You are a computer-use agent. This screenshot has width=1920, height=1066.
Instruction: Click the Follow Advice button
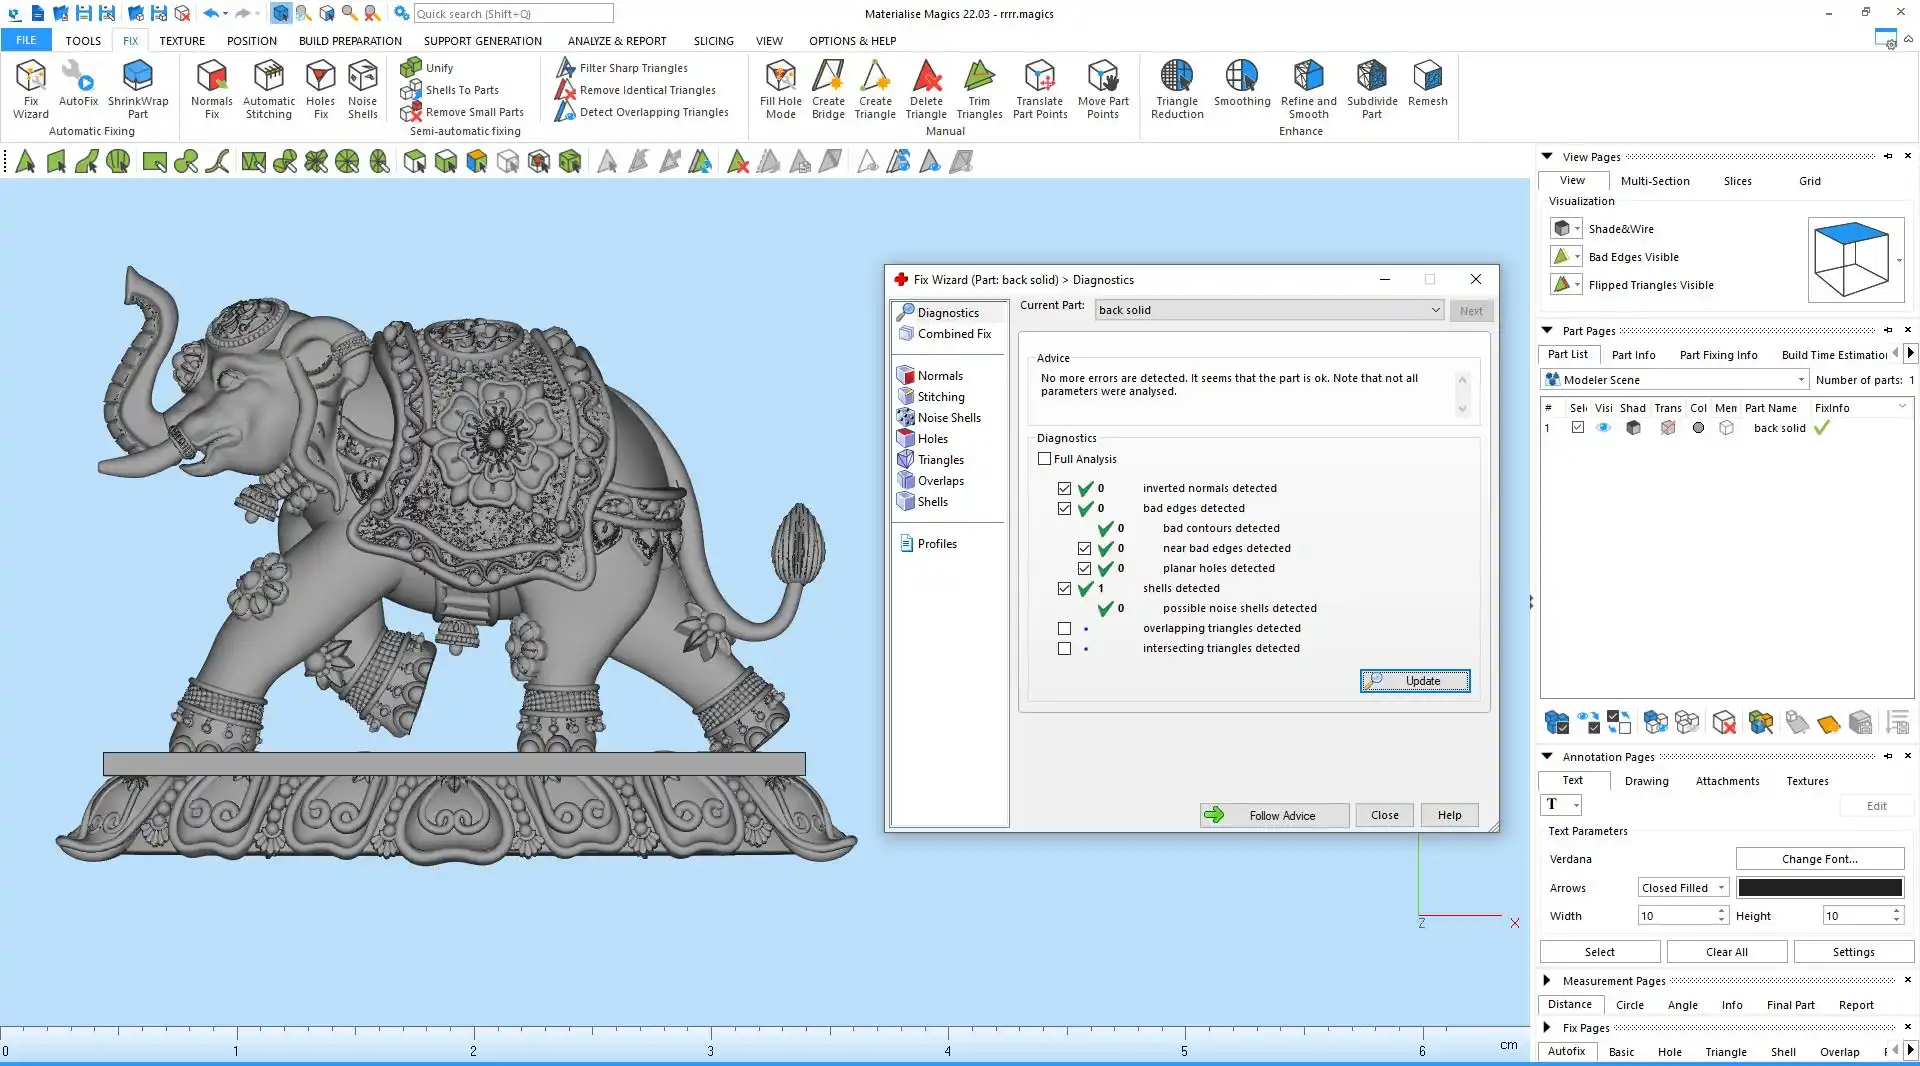click(1274, 816)
